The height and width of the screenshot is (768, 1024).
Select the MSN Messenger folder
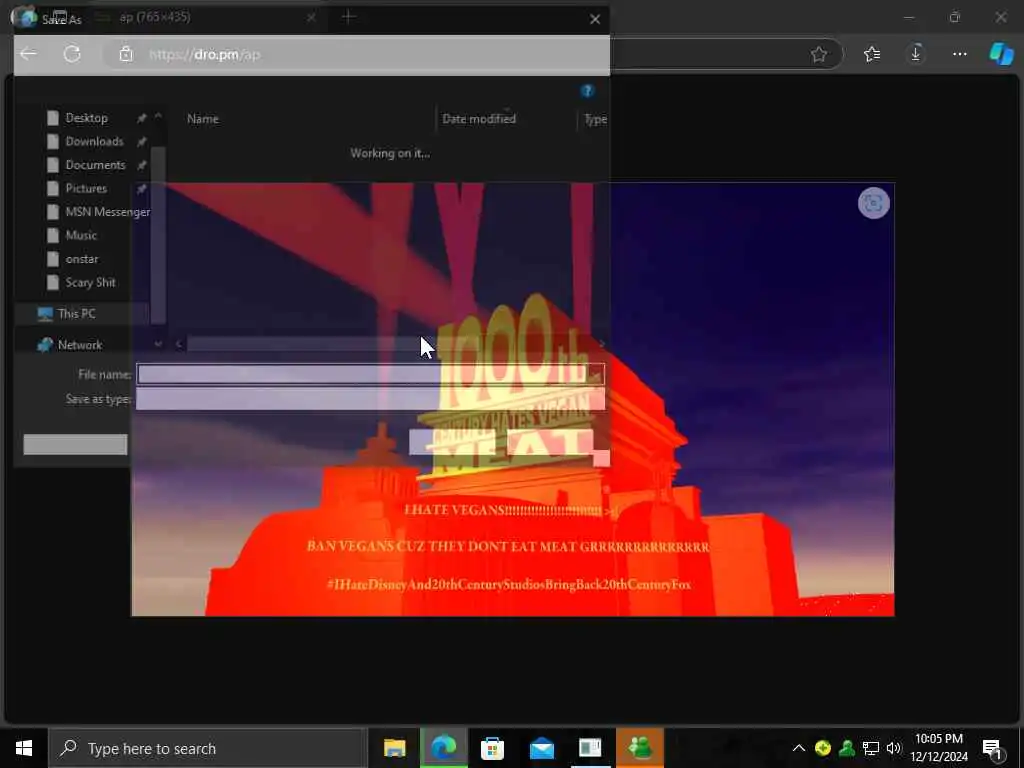coord(98,212)
